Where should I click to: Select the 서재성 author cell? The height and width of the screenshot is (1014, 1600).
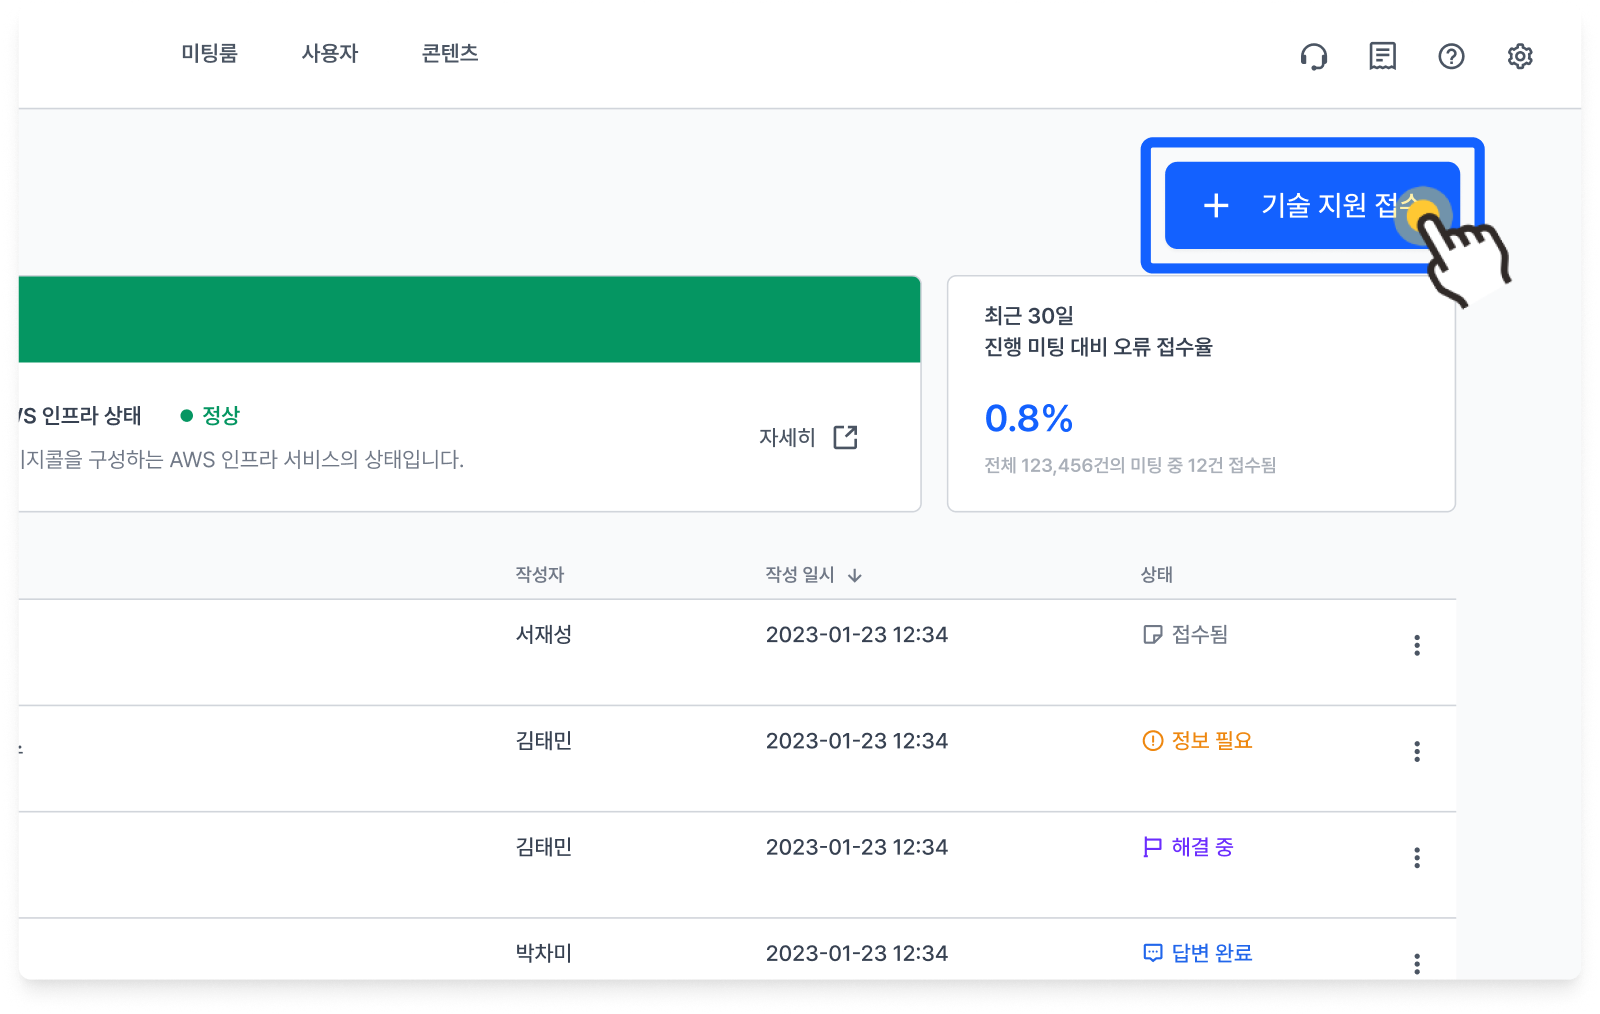(x=544, y=634)
